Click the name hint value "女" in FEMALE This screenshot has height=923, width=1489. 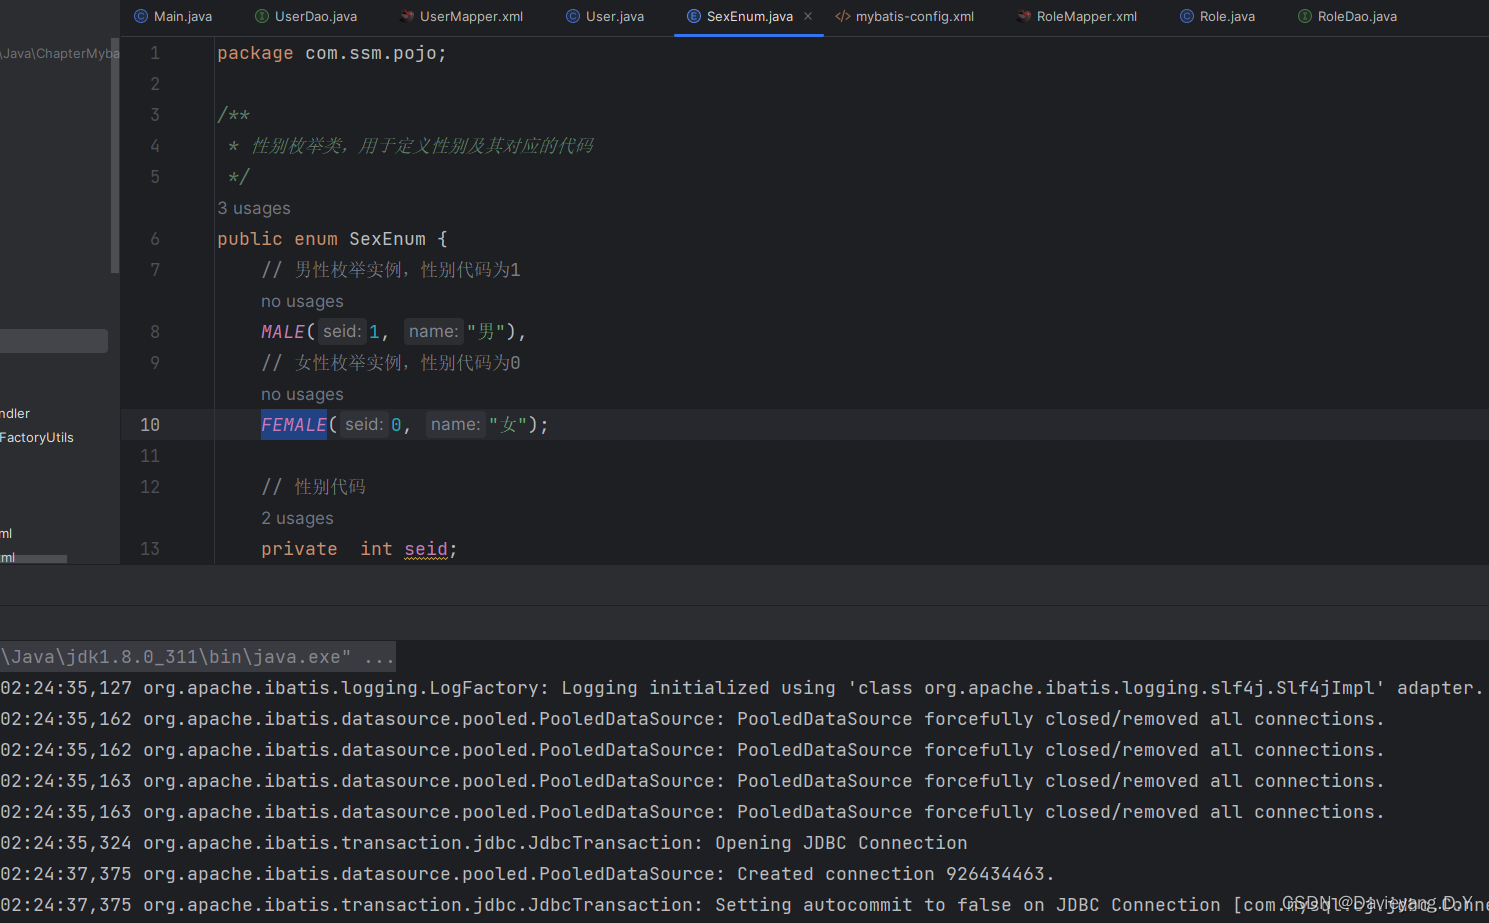(x=508, y=425)
